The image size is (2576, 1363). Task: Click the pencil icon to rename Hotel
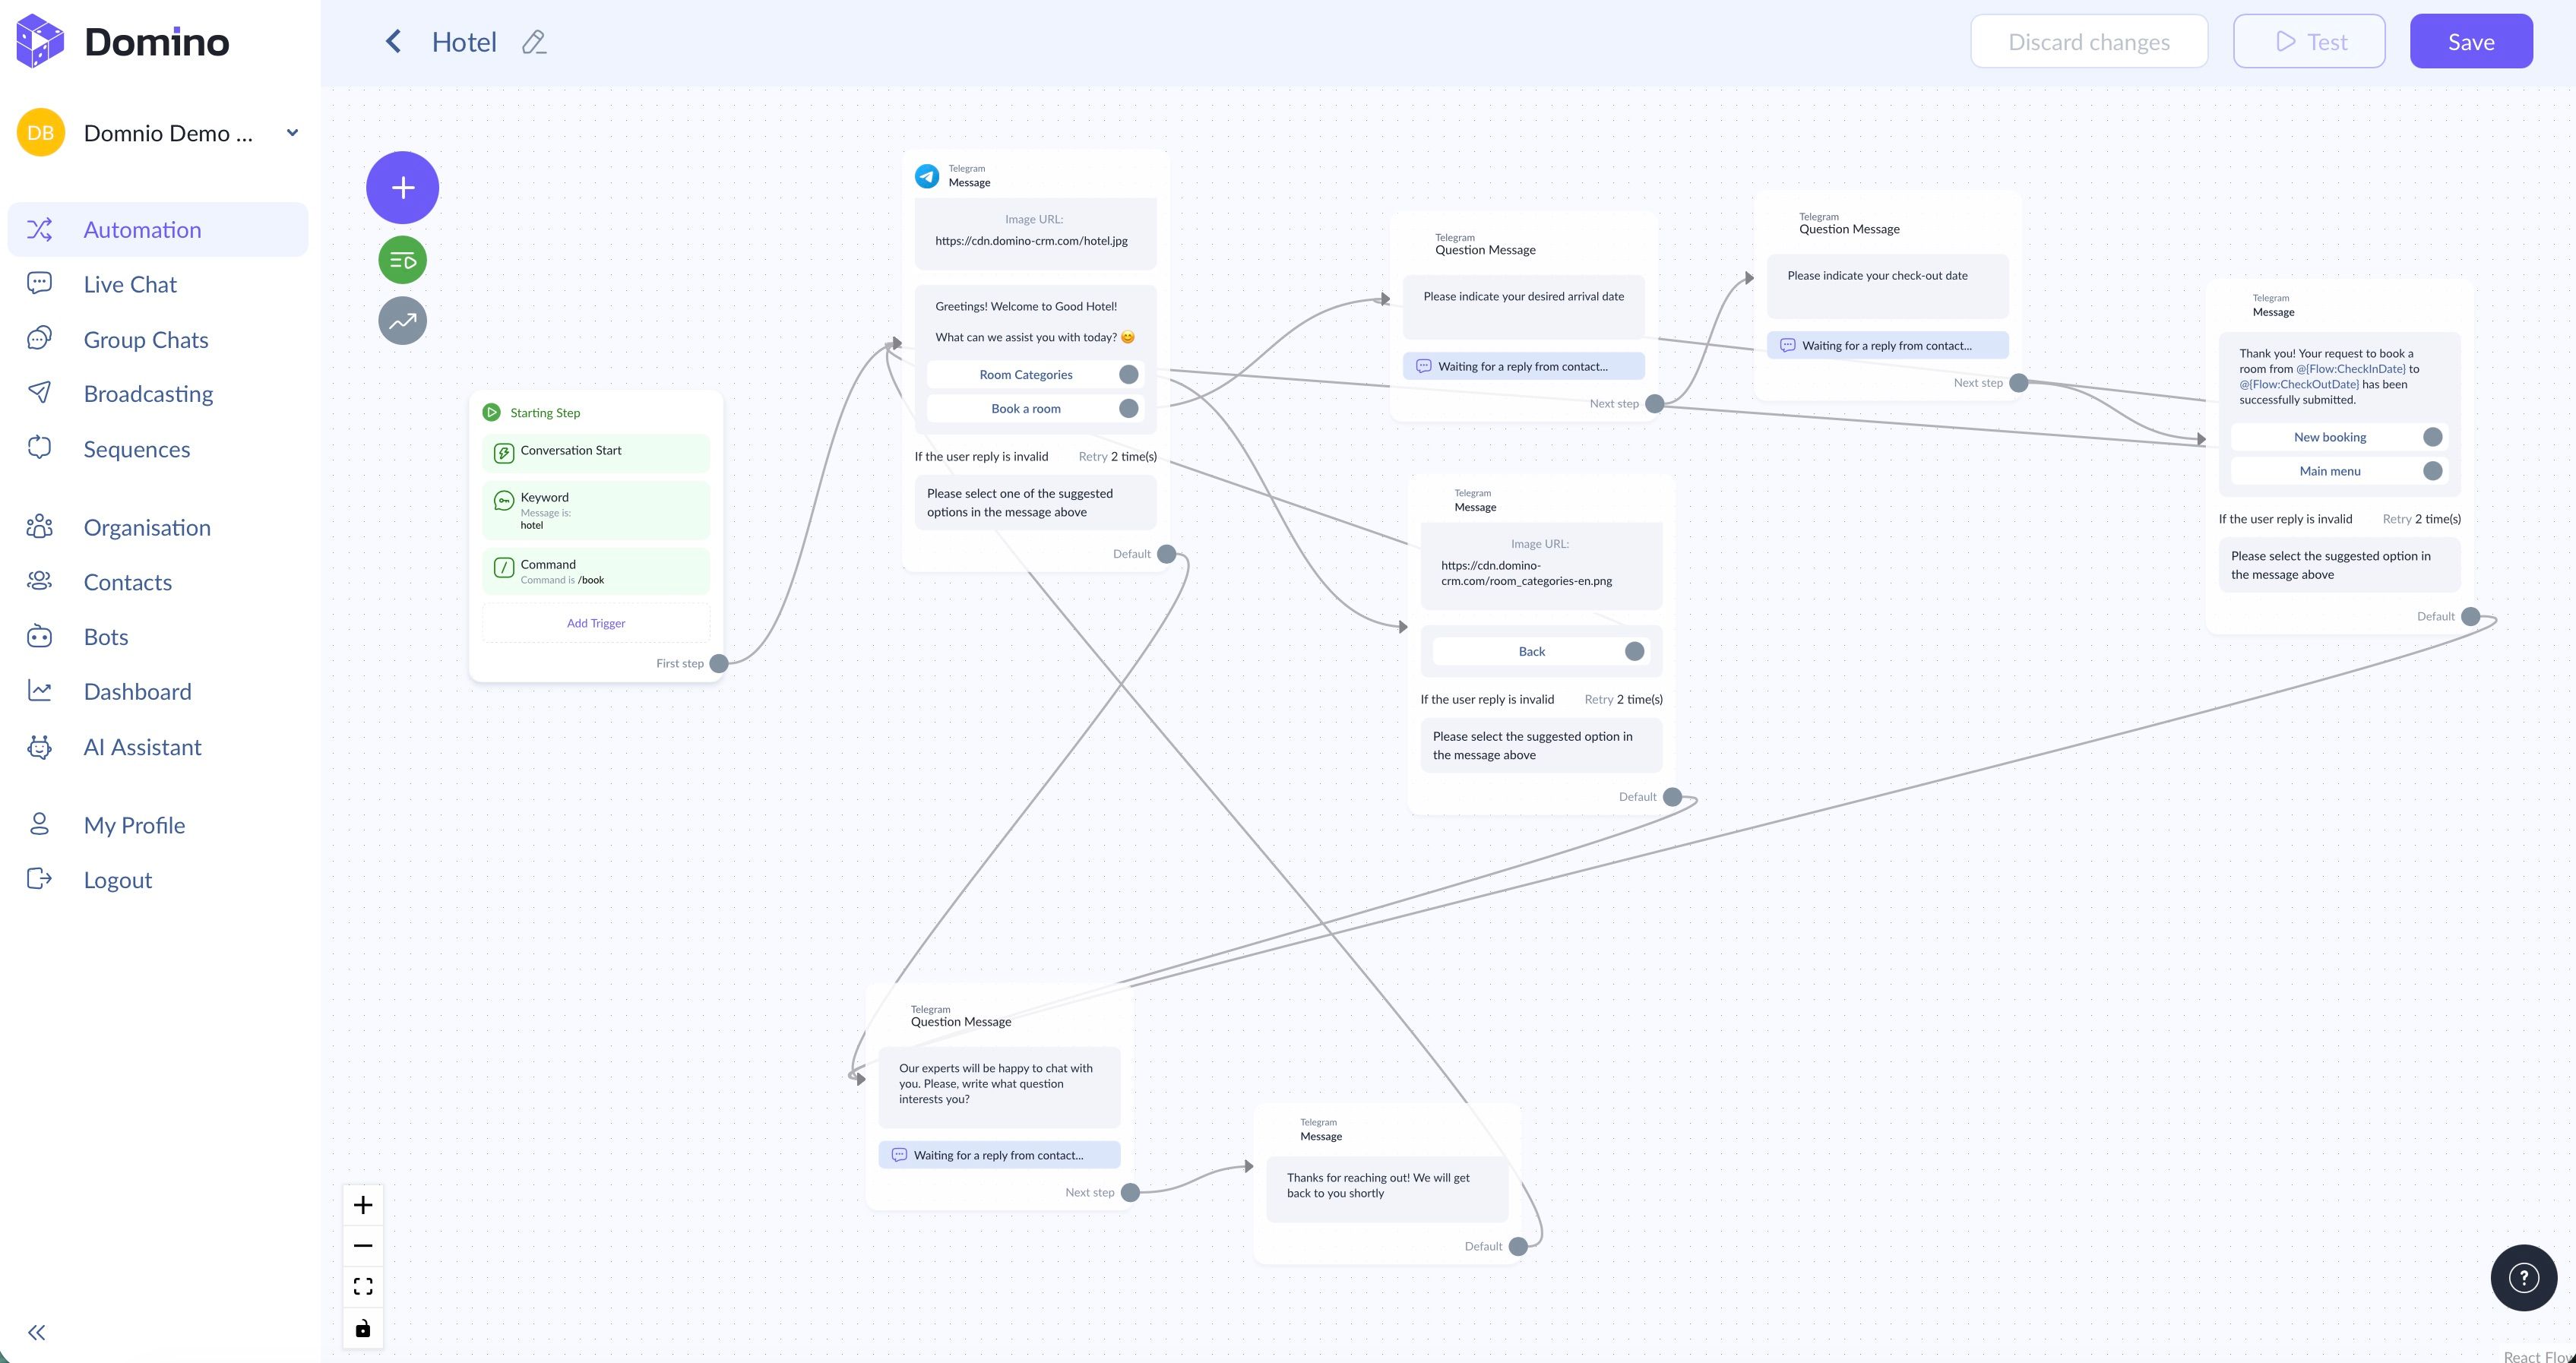coord(534,42)
